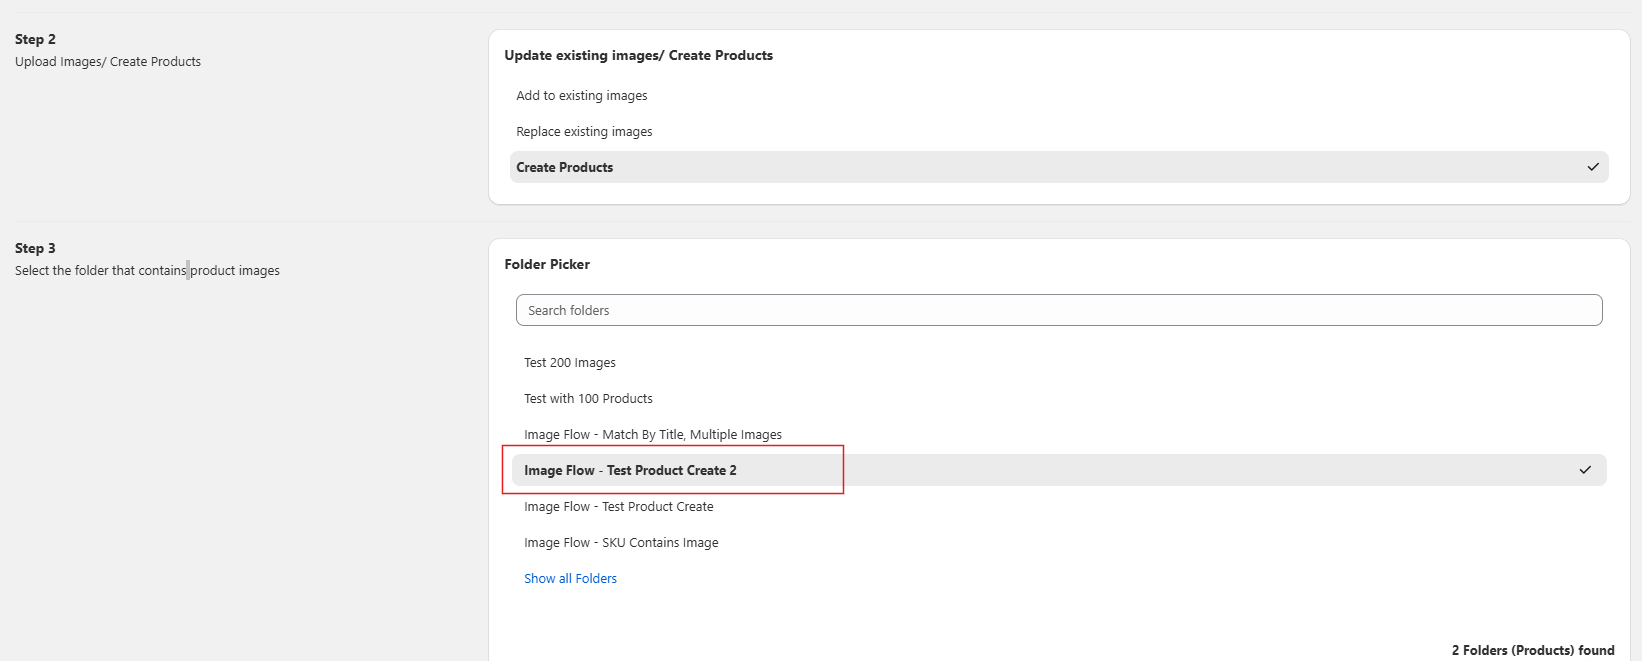
Task: Click the checkmark beside Create Products
Action: (x=1593, y=167)
